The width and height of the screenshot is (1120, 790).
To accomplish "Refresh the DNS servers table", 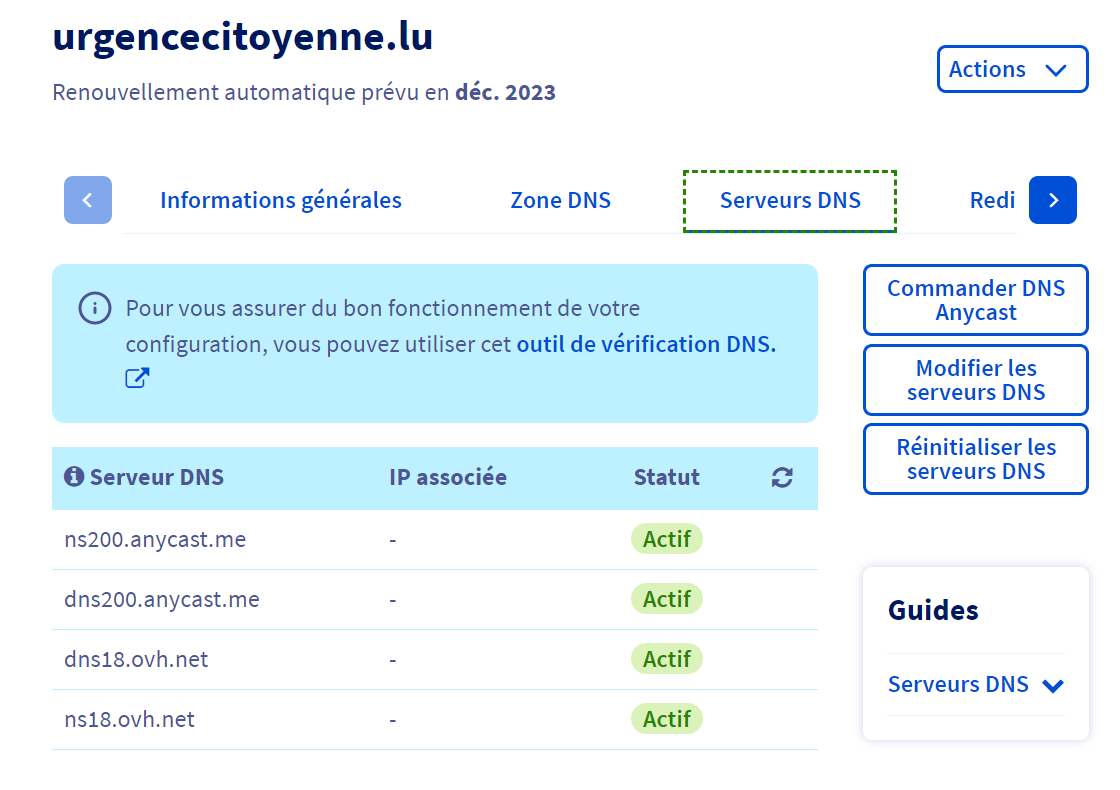I will point(782,478).
